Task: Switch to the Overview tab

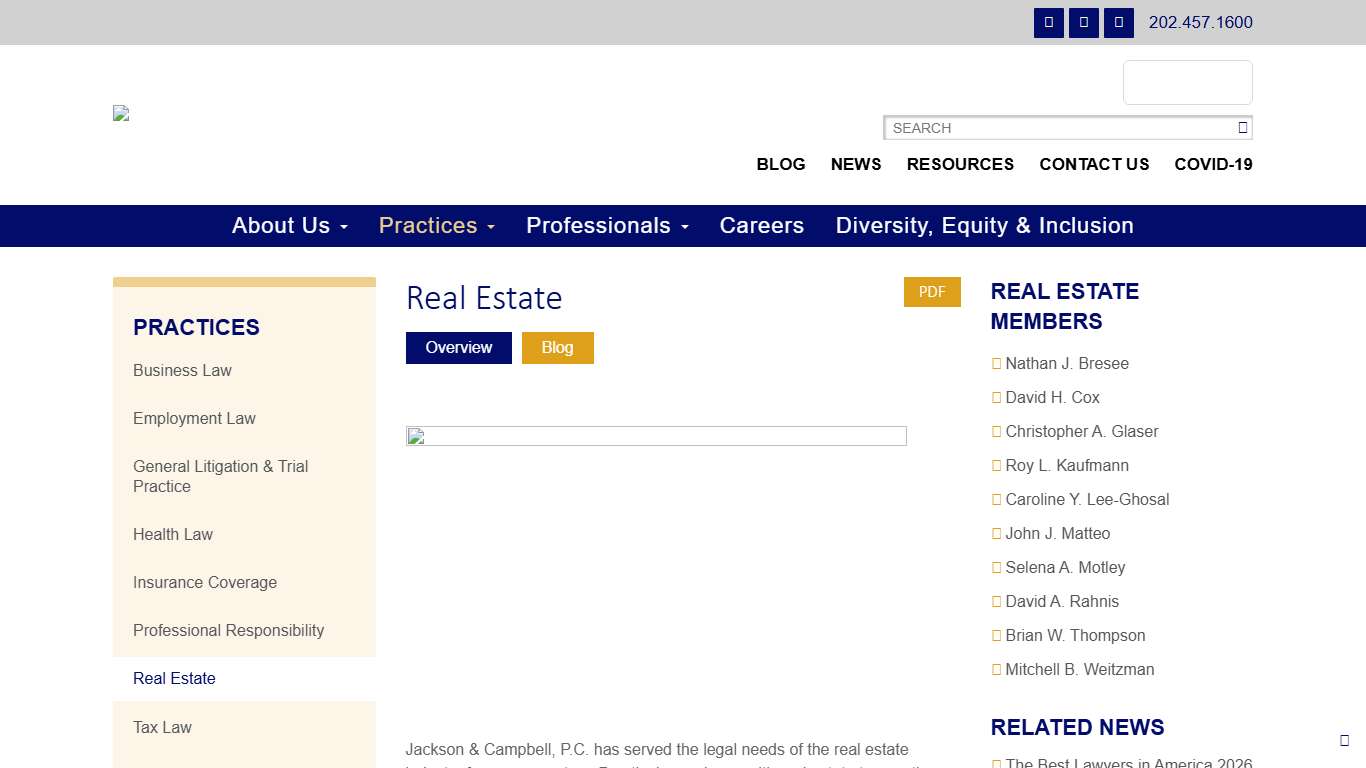Action: (458, 347)
